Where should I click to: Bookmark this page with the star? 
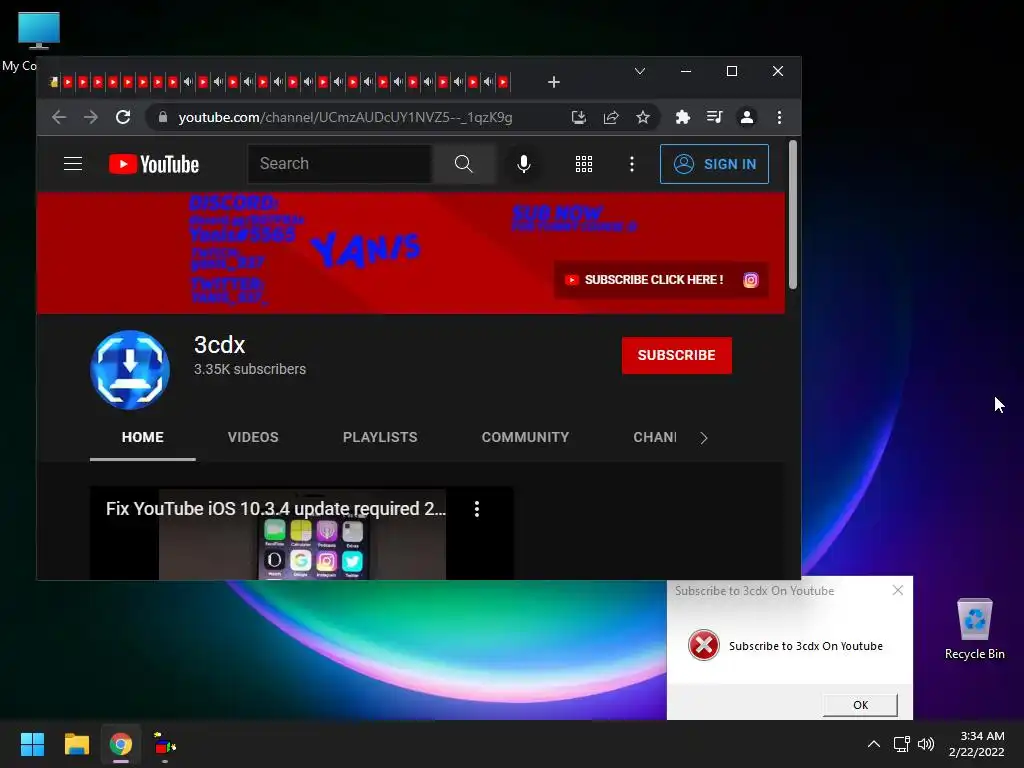(x=643, y=117)
